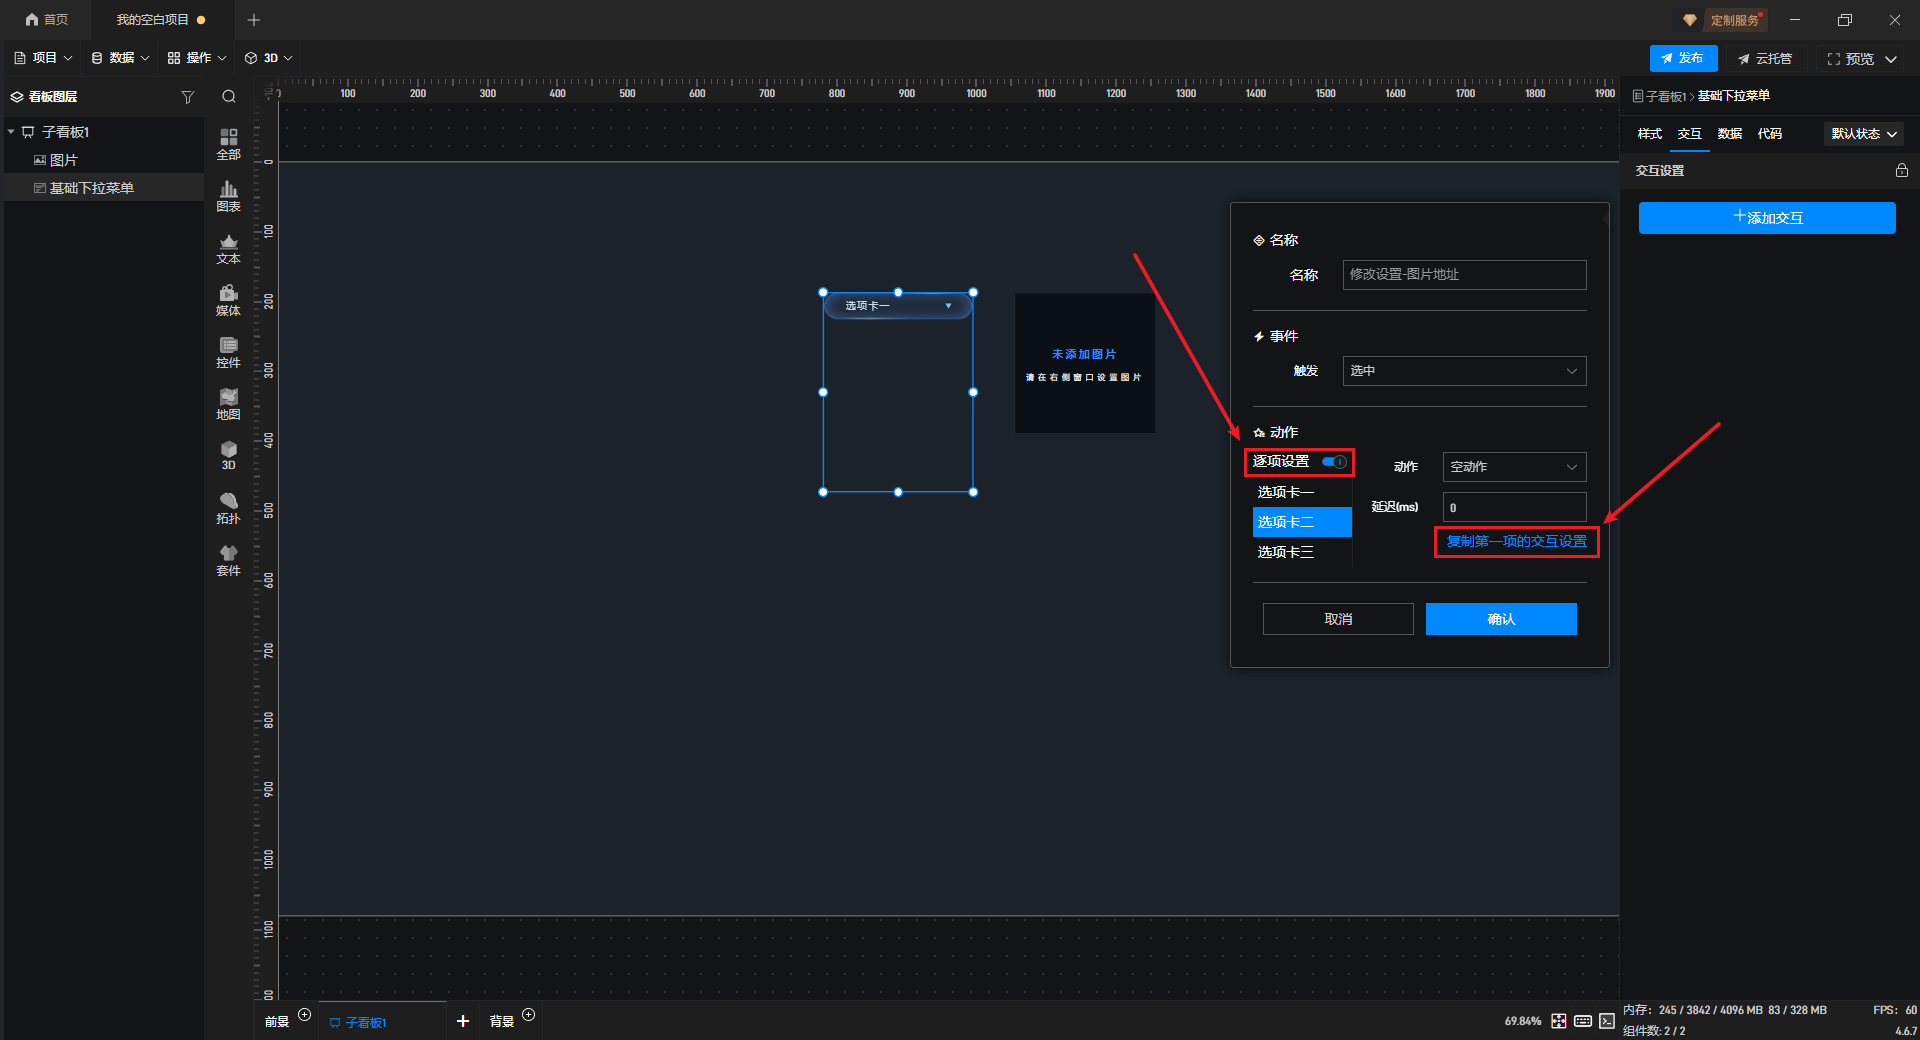
Task: Click the layer search magnifier icon
Action: 229,97
